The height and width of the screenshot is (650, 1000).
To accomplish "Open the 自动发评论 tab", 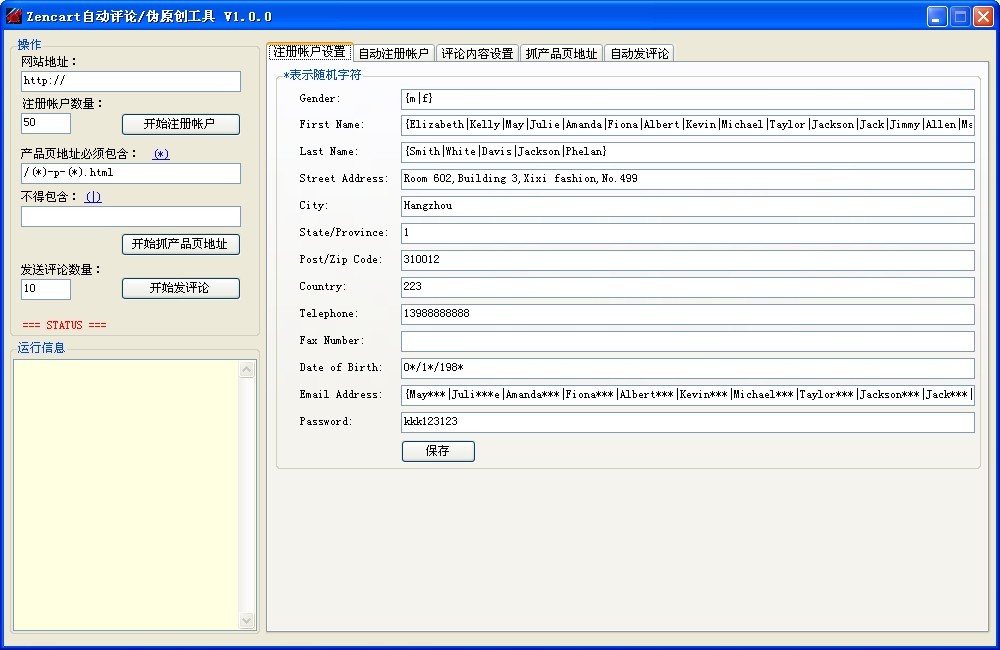I will [x=639, y=54].
